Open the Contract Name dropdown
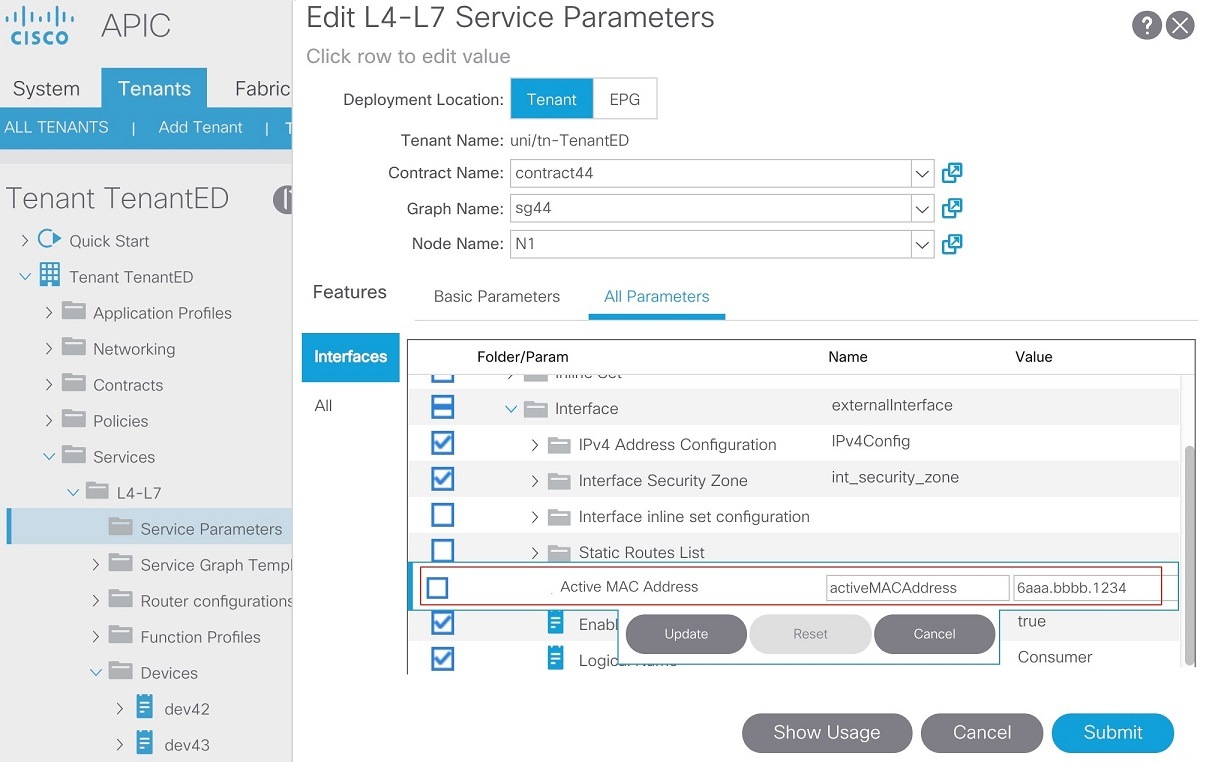1230x762 pixels. (921, 173)
